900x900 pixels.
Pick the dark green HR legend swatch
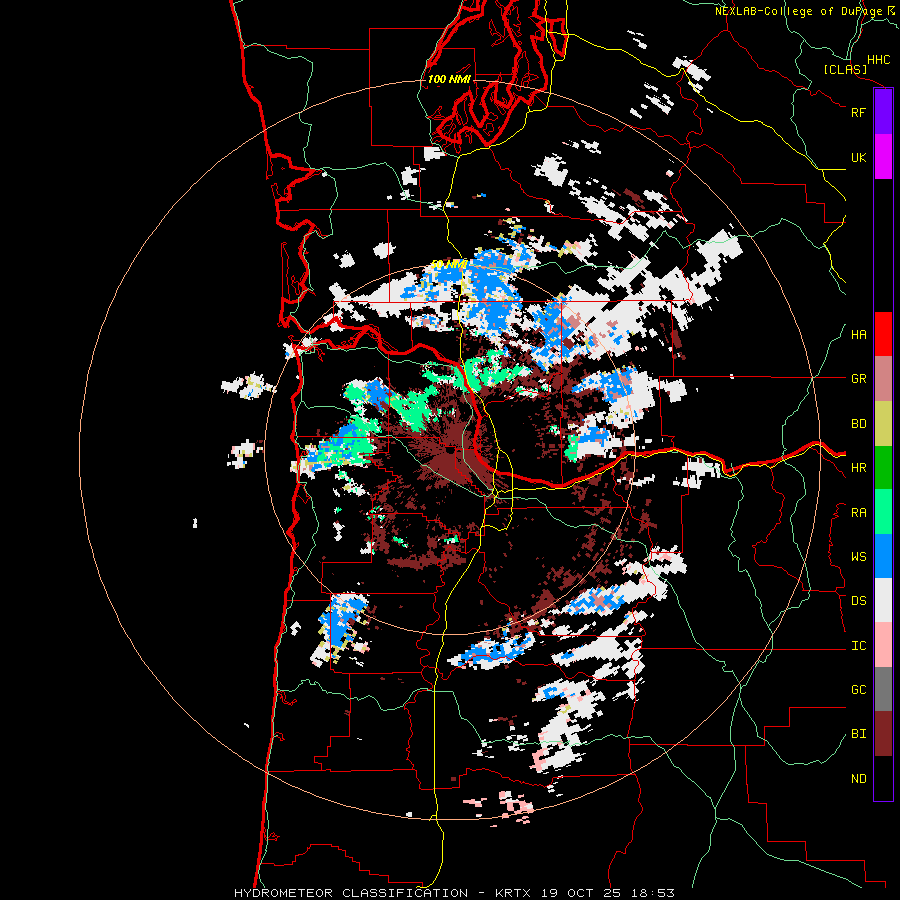(x=883, y=468)
